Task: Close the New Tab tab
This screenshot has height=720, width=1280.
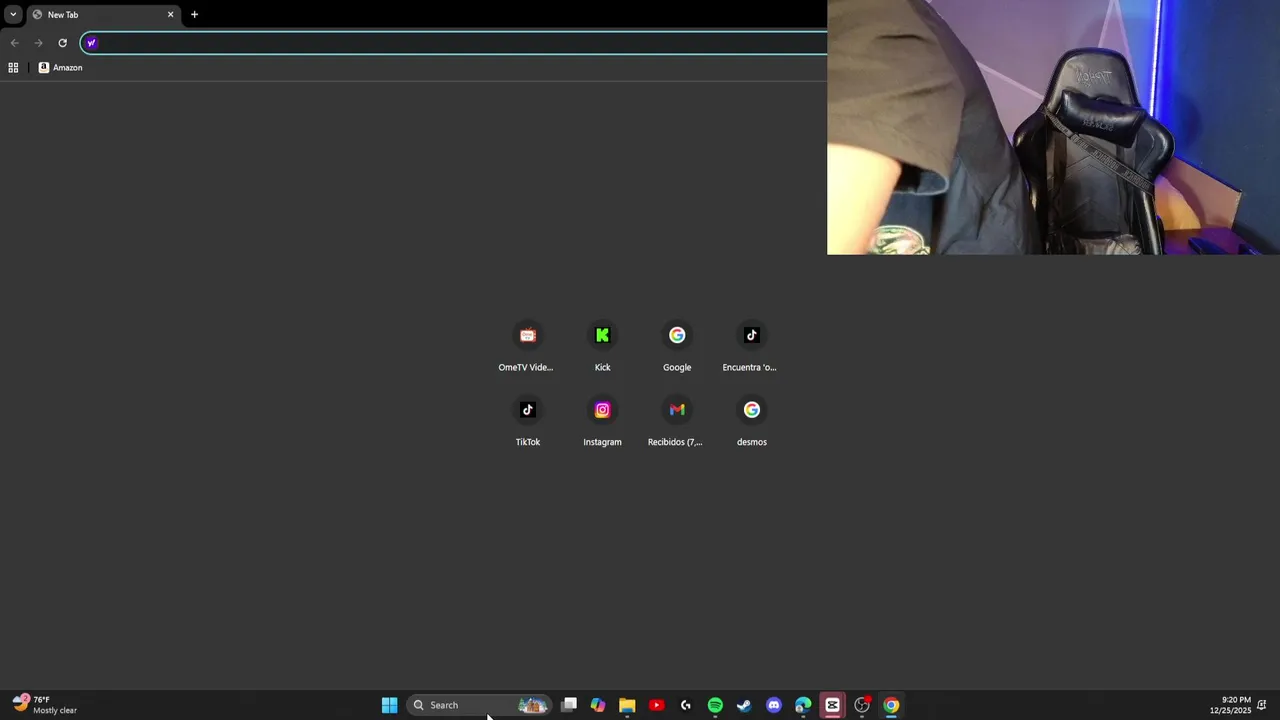Action: tap(170, 15)
